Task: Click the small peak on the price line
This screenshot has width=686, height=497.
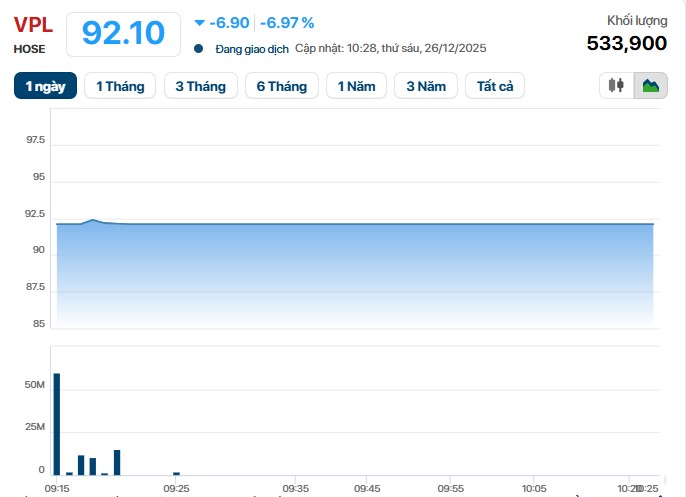Action: 92,219
